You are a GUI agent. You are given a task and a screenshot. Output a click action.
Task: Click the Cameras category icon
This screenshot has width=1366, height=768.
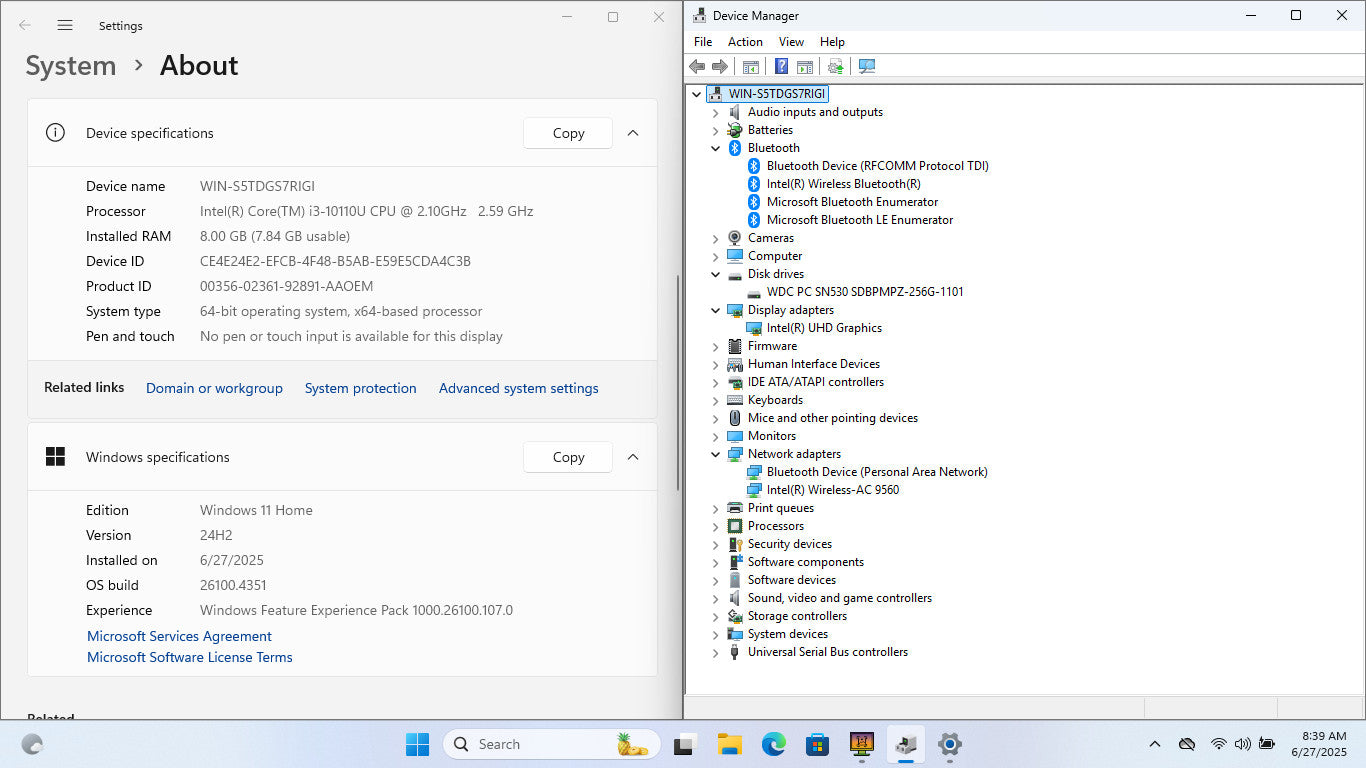[x=735, y=238]
